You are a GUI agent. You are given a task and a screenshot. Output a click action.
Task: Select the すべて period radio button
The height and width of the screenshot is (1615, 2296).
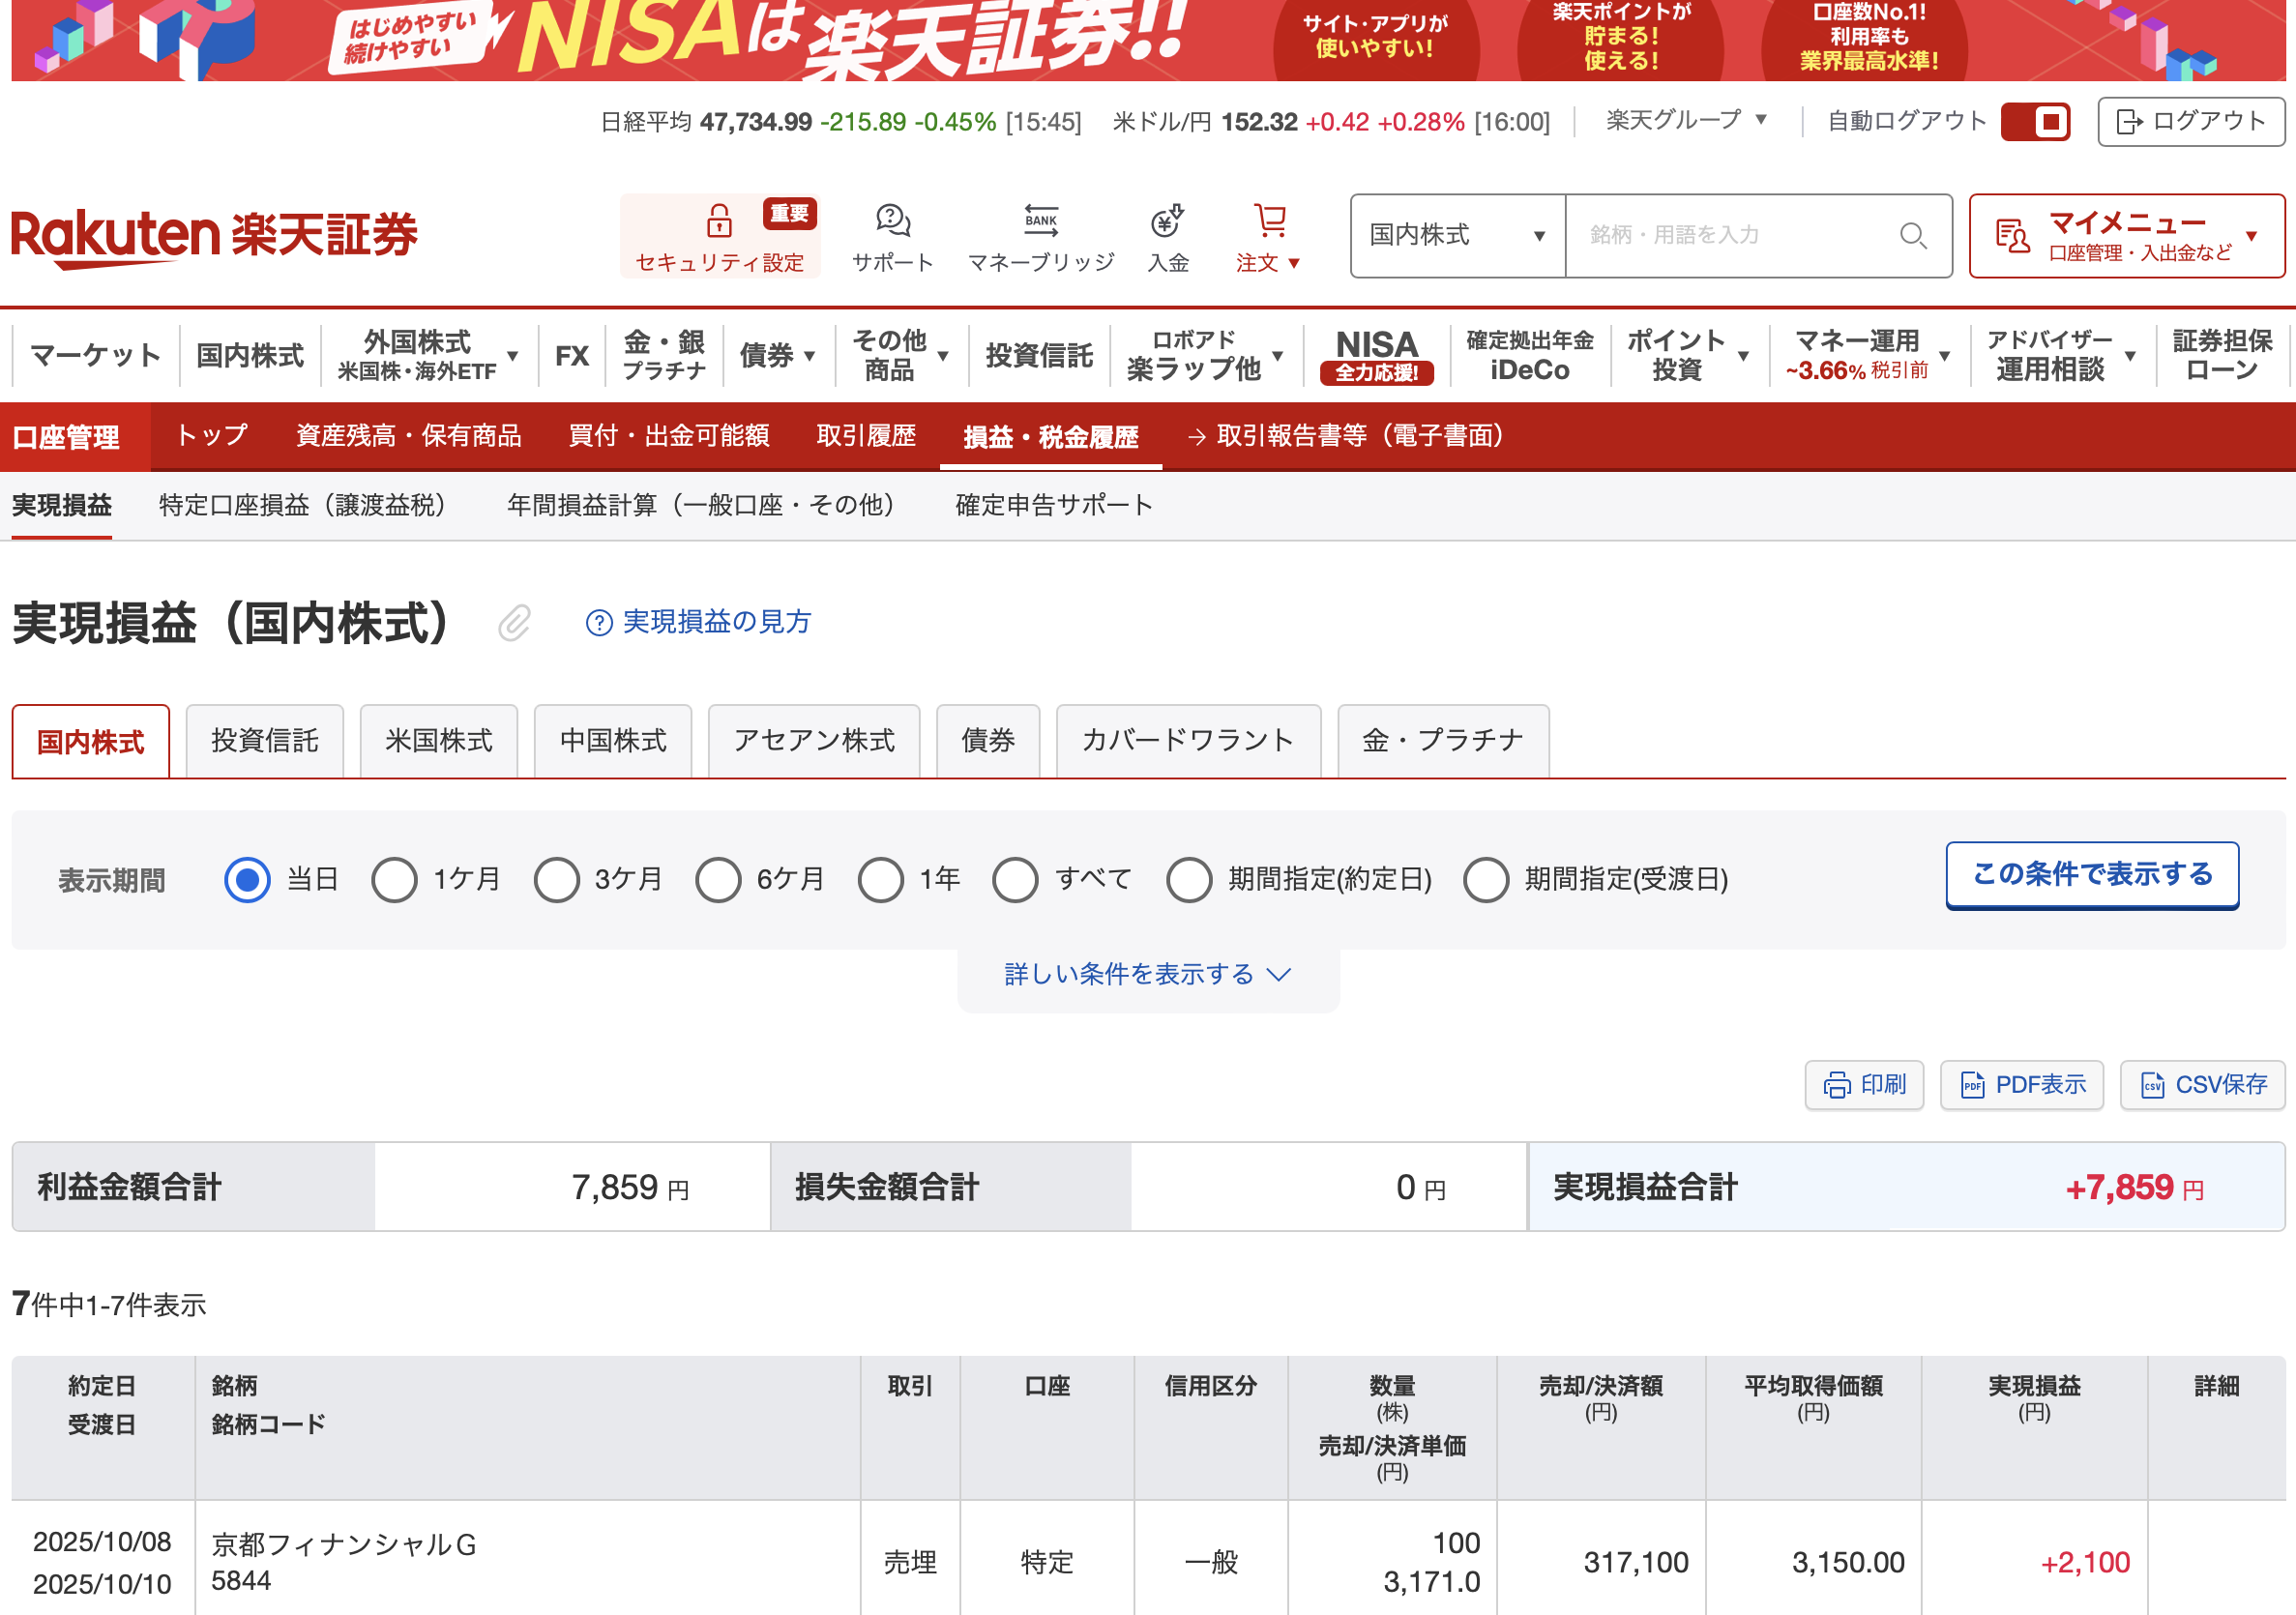pyautogui.click(x=1015, y=880)
